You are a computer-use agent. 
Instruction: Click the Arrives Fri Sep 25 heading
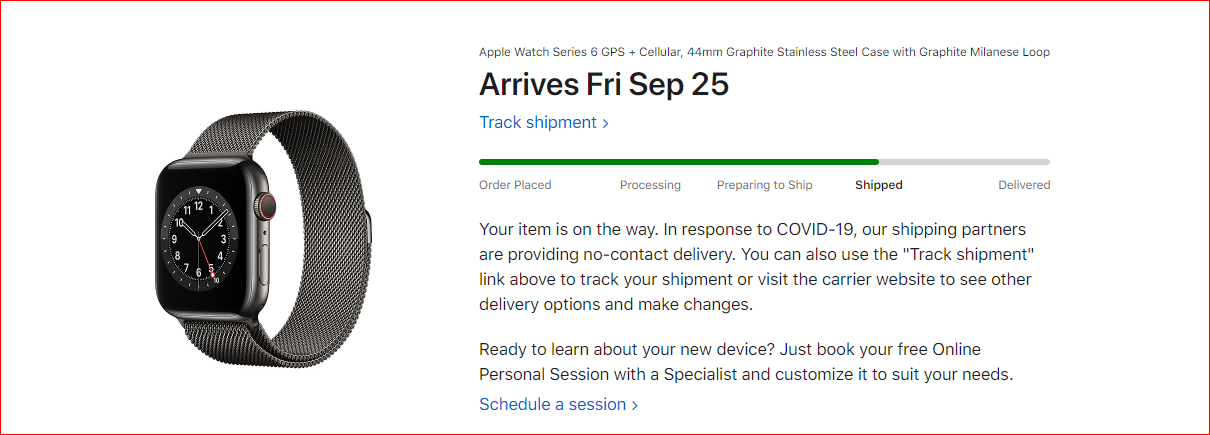(604, 85)
